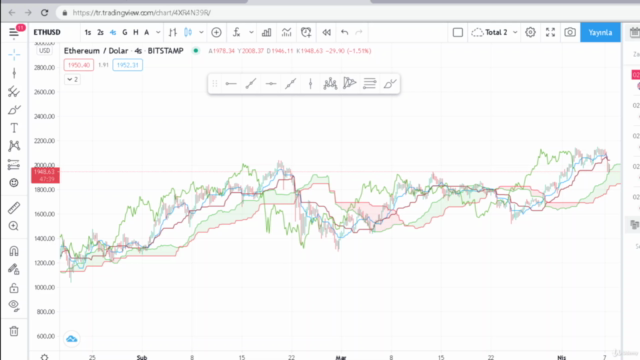Select the G daily timeframe
640x360 pixels.
click(x=124, y=32)
